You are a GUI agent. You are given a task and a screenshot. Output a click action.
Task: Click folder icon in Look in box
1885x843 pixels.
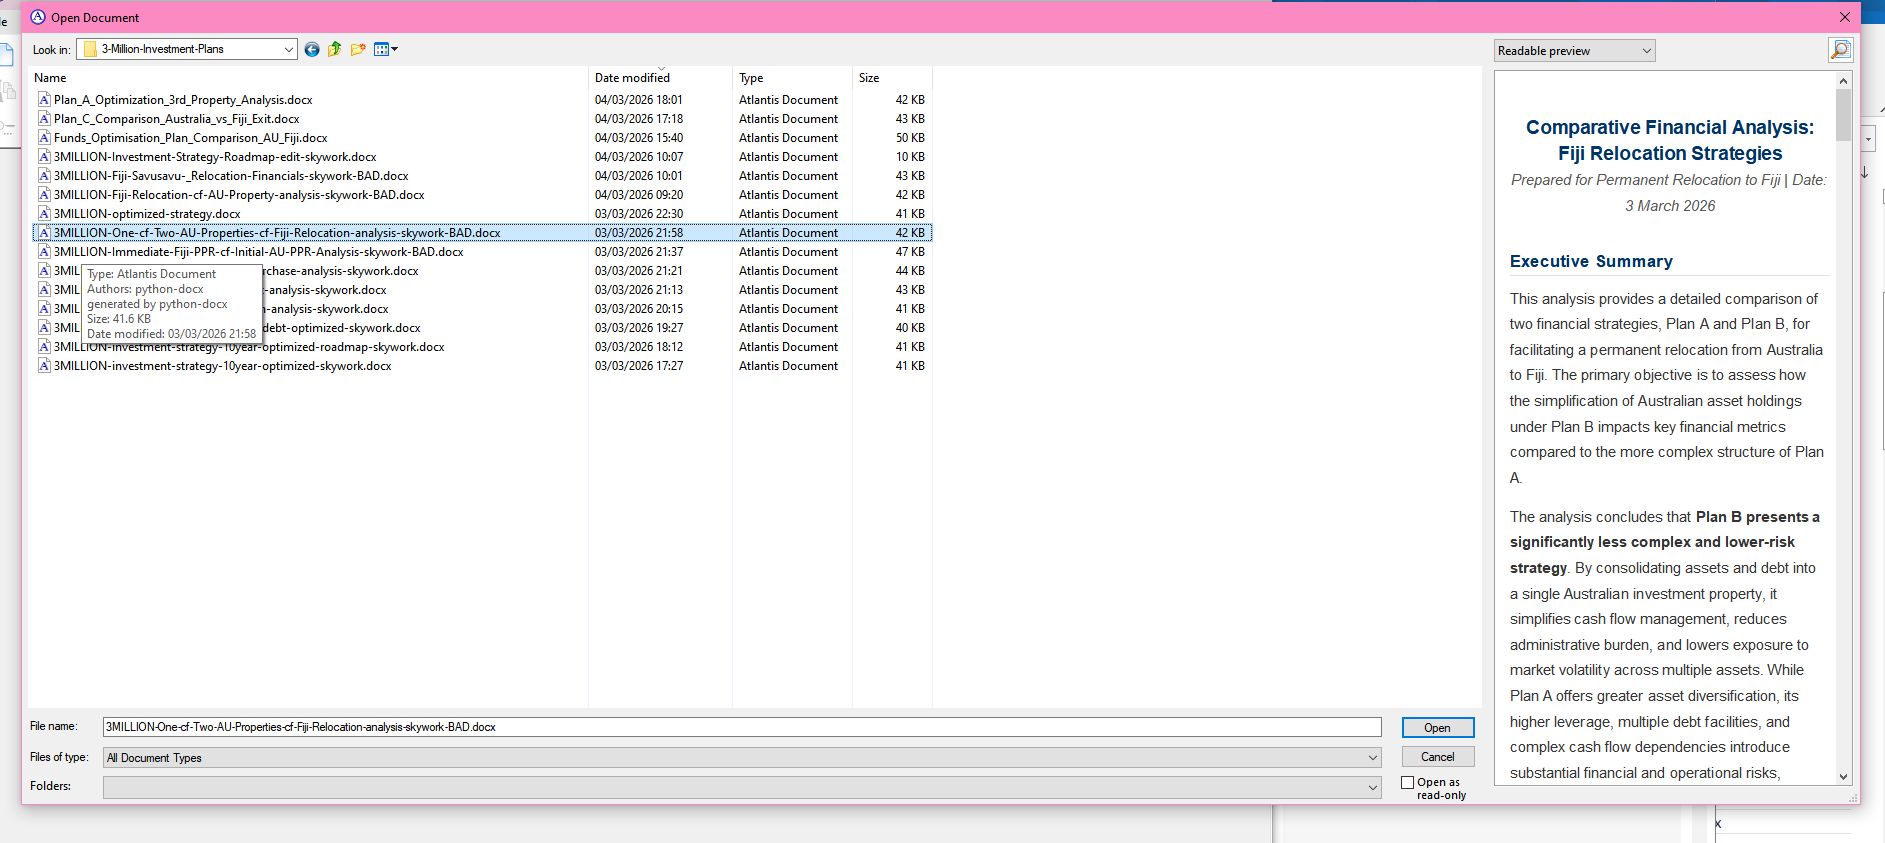90,49
